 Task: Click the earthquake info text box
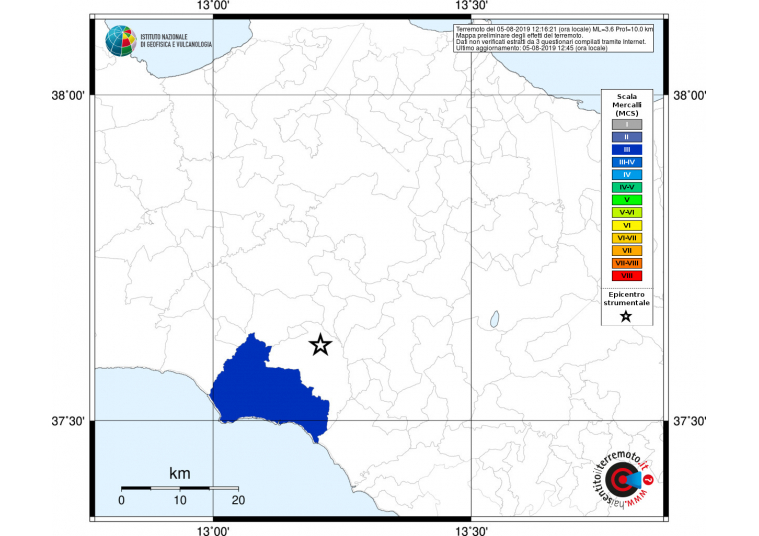pos(553,39)
